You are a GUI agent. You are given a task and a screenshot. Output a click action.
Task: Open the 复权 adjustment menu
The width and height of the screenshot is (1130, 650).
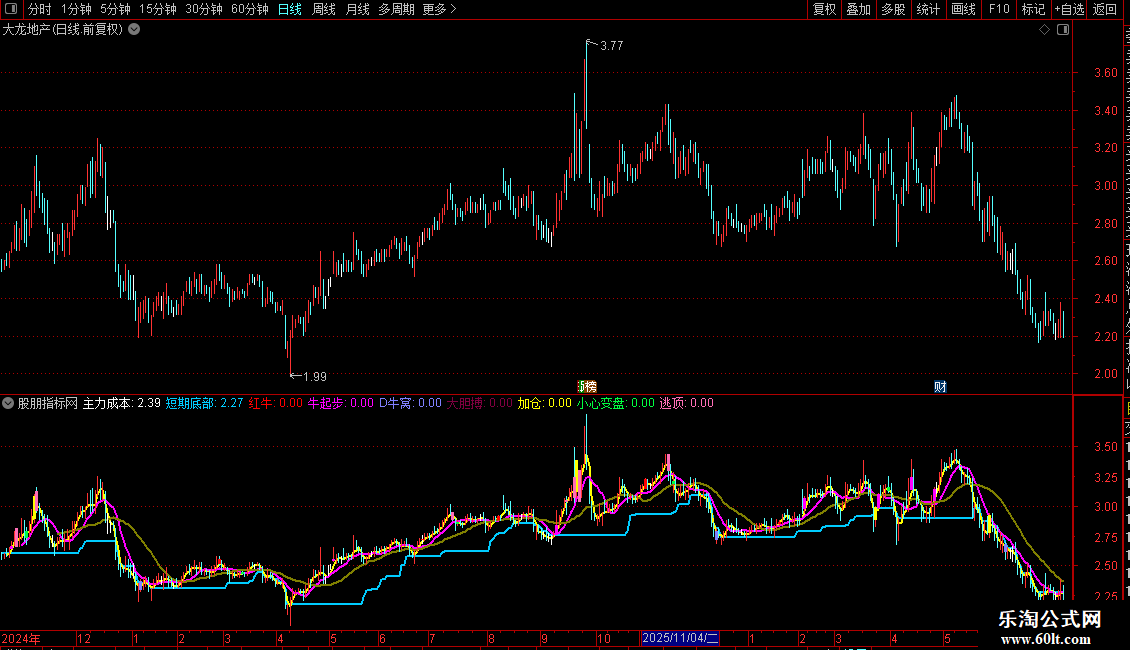tap(824, 9)
